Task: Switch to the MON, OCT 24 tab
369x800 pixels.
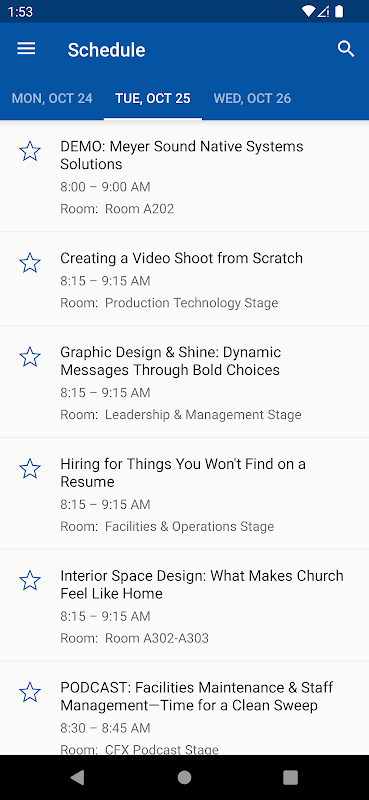Action: [x=52, y=98]
